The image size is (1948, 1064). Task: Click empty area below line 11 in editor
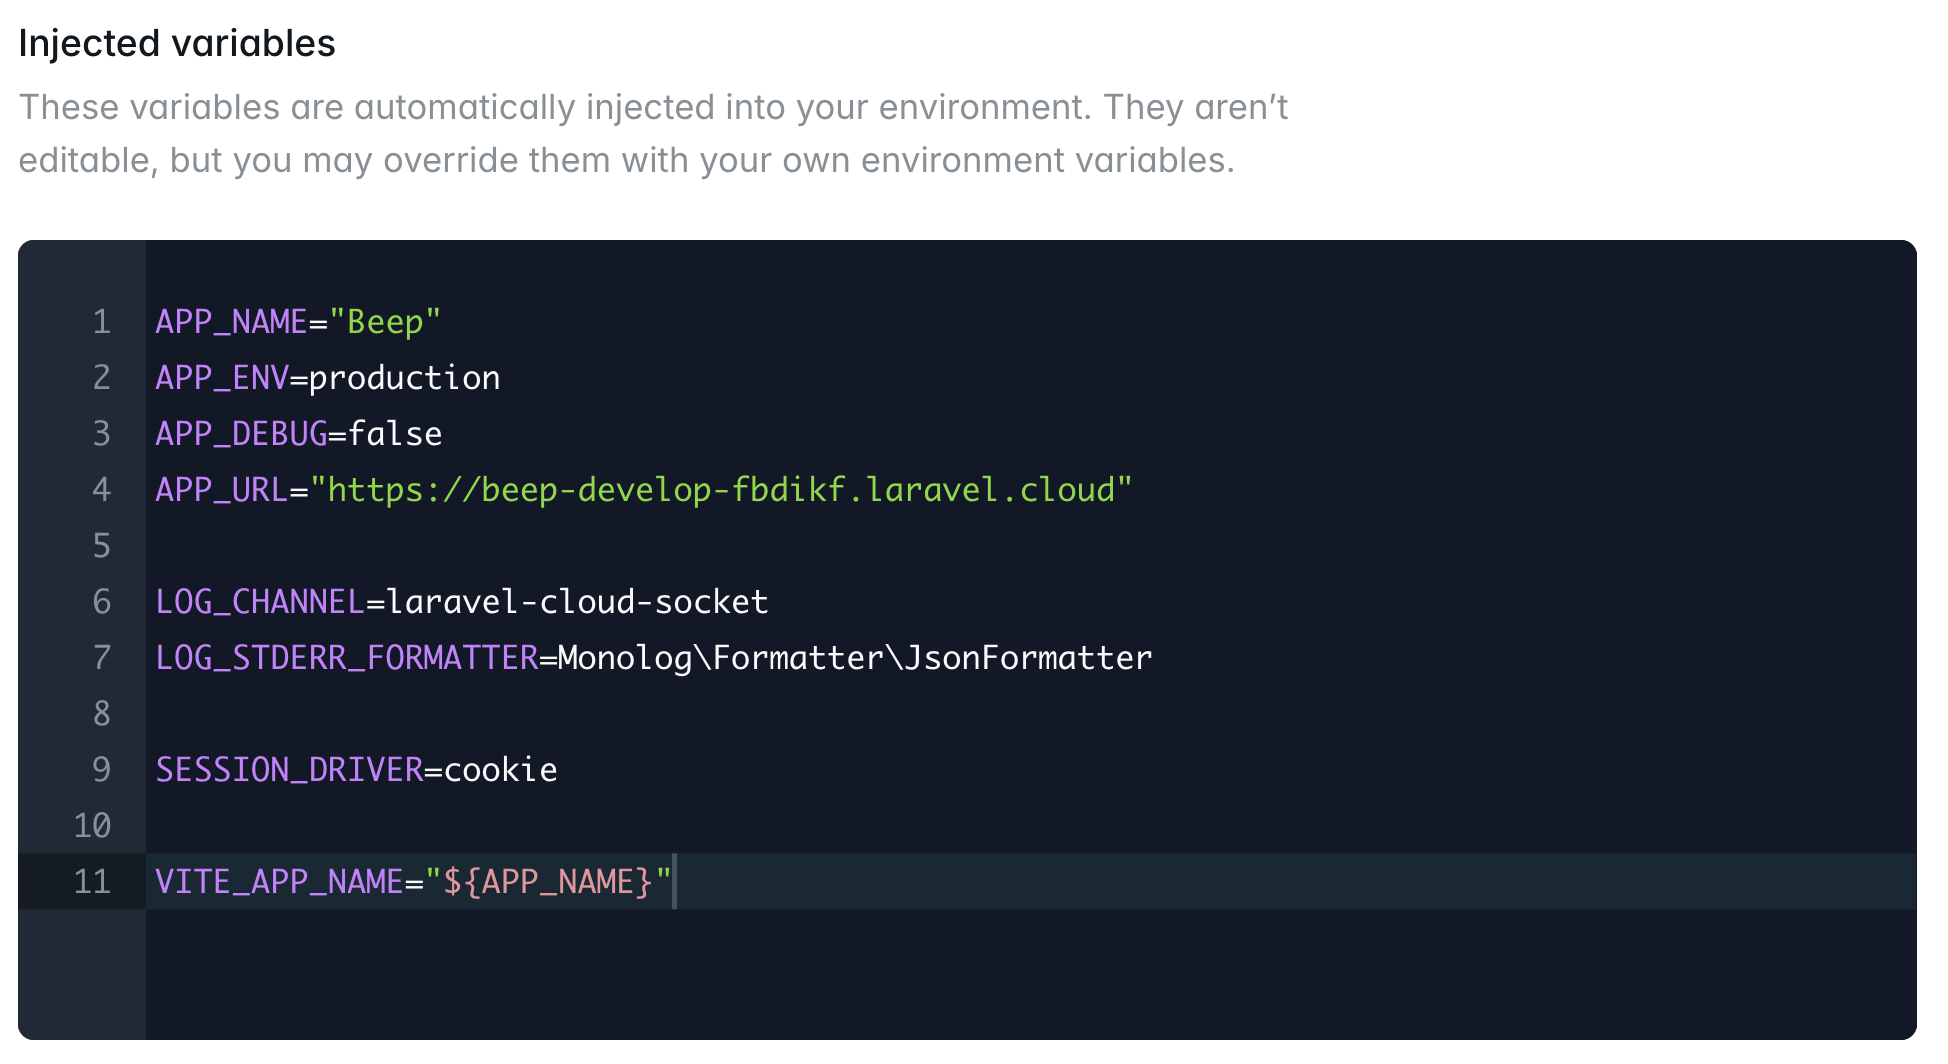[x=1030, y=974]
